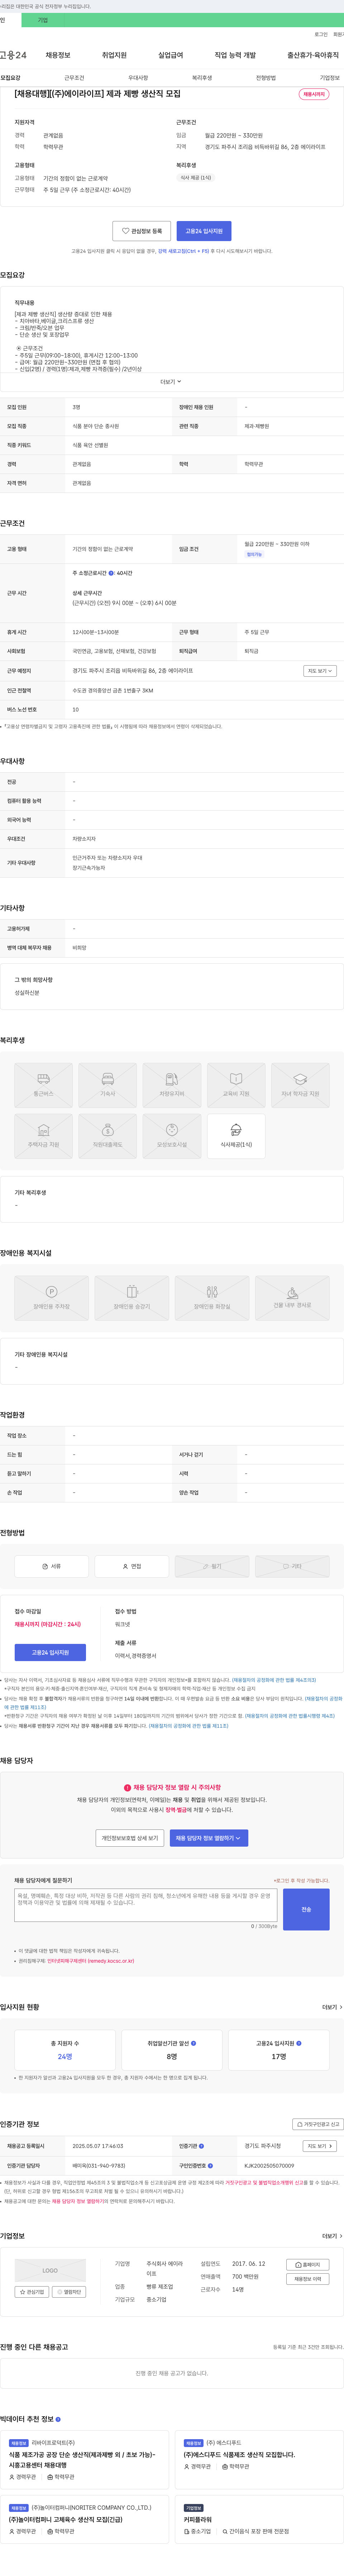Click the 건물 내부 경사로 facility icon
Image resolution: width=344 pixels, height=2576 pixels.
[x=292, y=1298]
